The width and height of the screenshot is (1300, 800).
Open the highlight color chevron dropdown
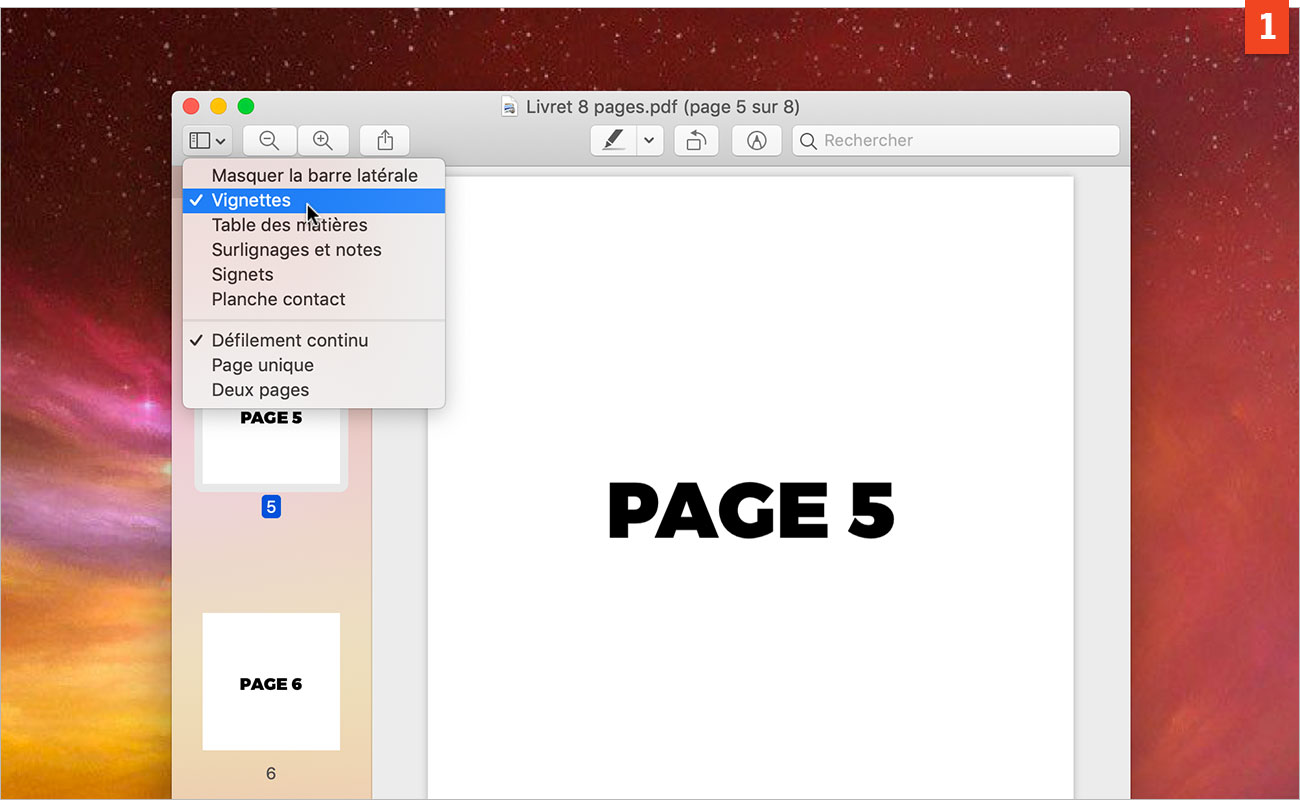tap(648, 140)
